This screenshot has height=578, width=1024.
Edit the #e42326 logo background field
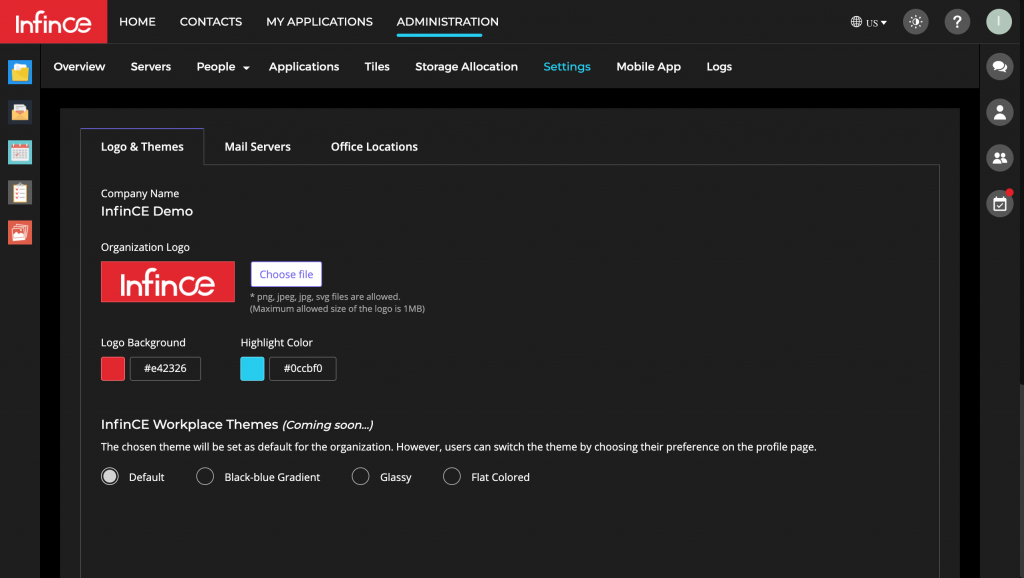pyautogui.click(x=165, y=368)
